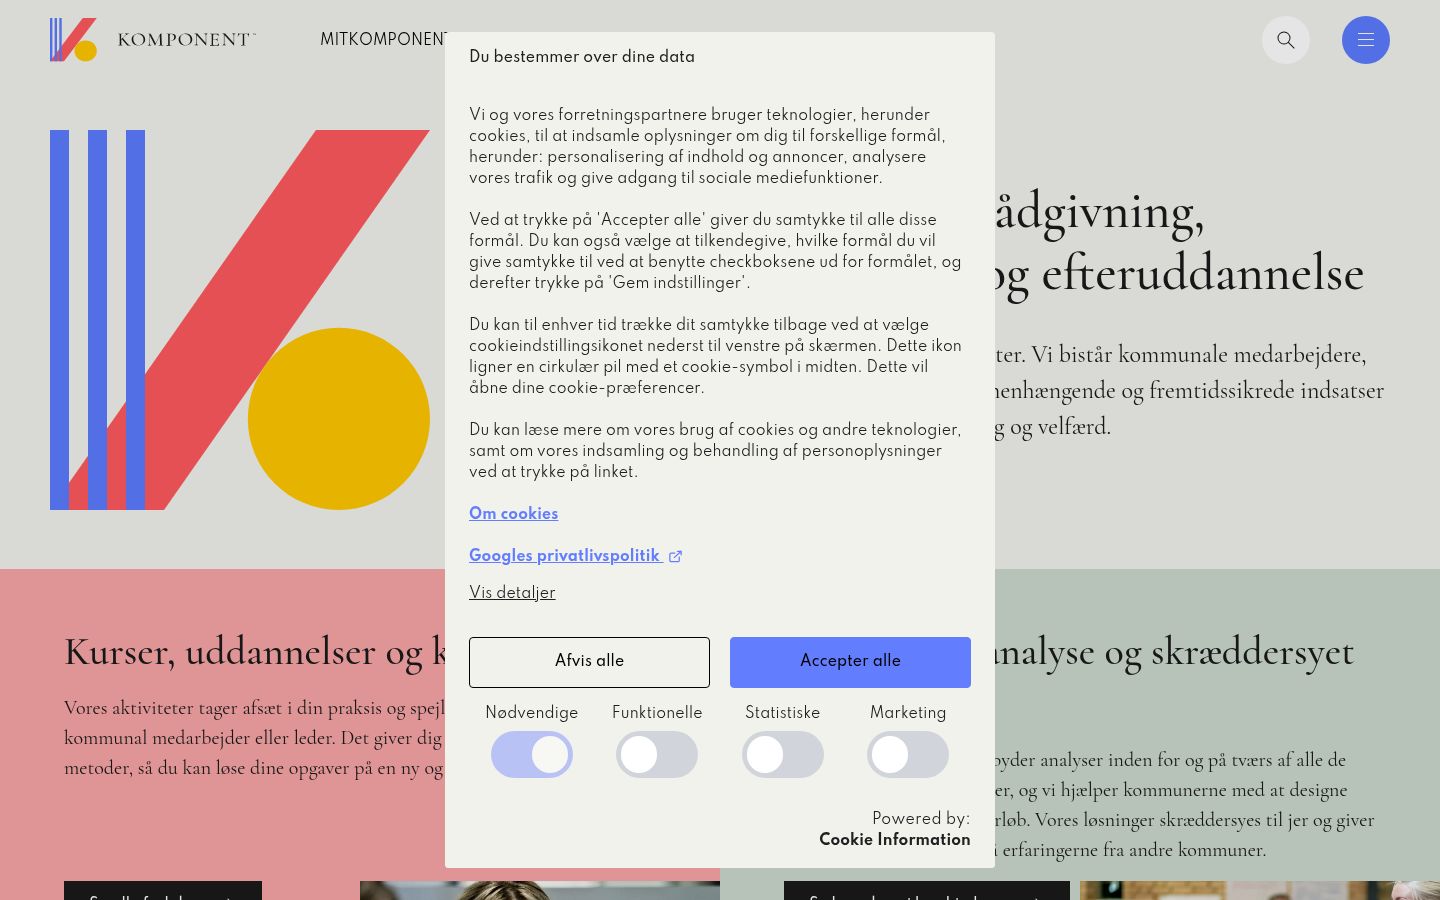Enable the Funktionelle cookies switch
This screenshot has width=1440, height=900.
[657, 755]
